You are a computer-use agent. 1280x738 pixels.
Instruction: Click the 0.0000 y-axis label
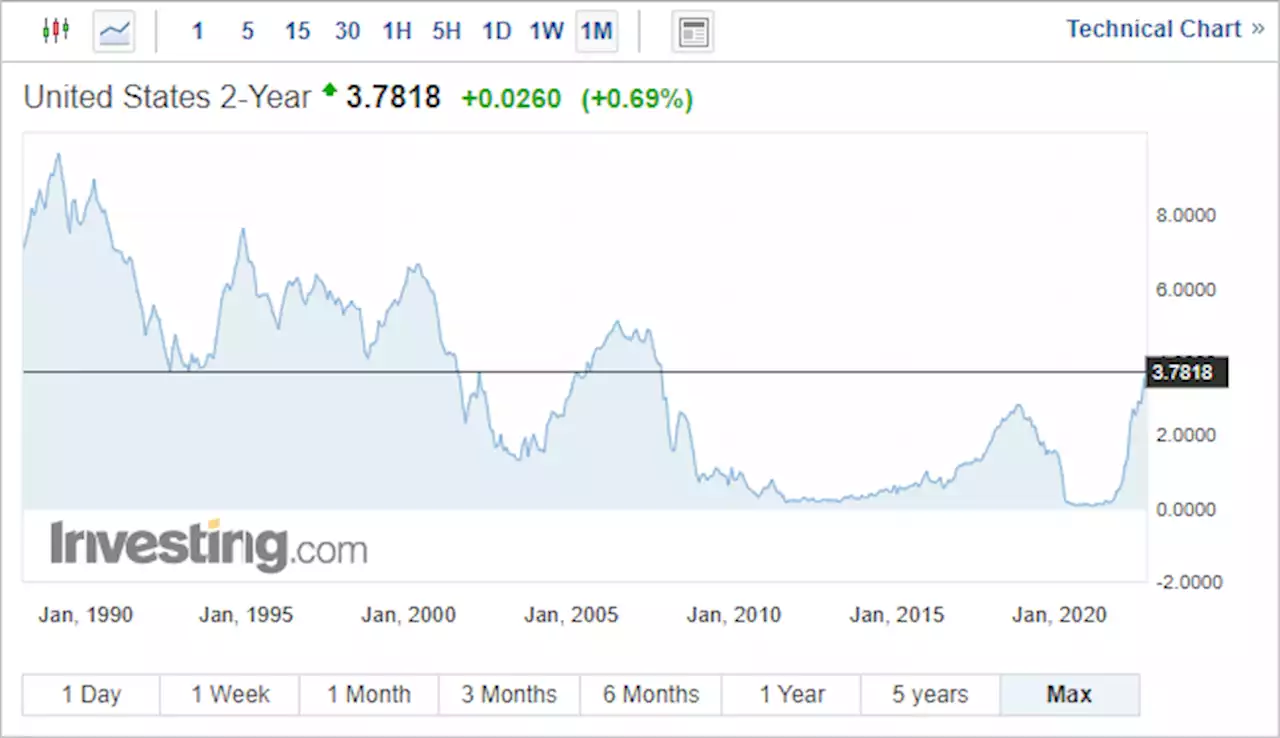[1184, 509]
